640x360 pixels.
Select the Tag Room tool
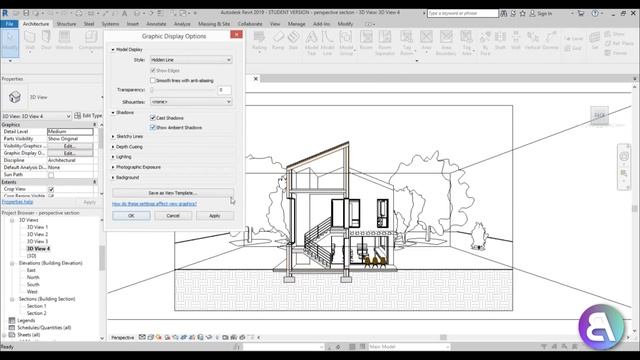tap(407, 42)
